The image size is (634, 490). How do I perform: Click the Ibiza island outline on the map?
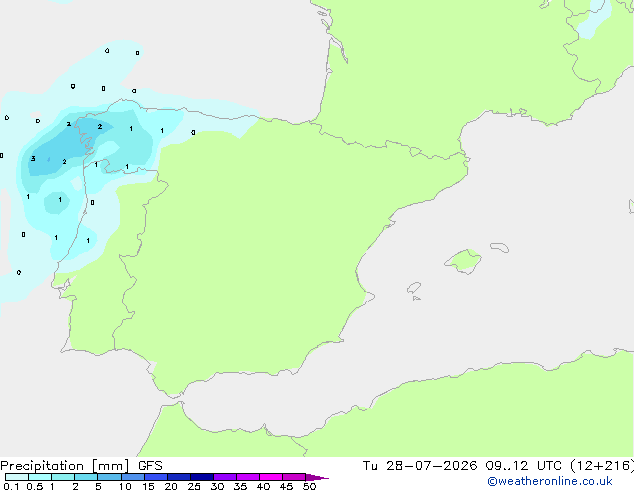[x=414, y=288]
